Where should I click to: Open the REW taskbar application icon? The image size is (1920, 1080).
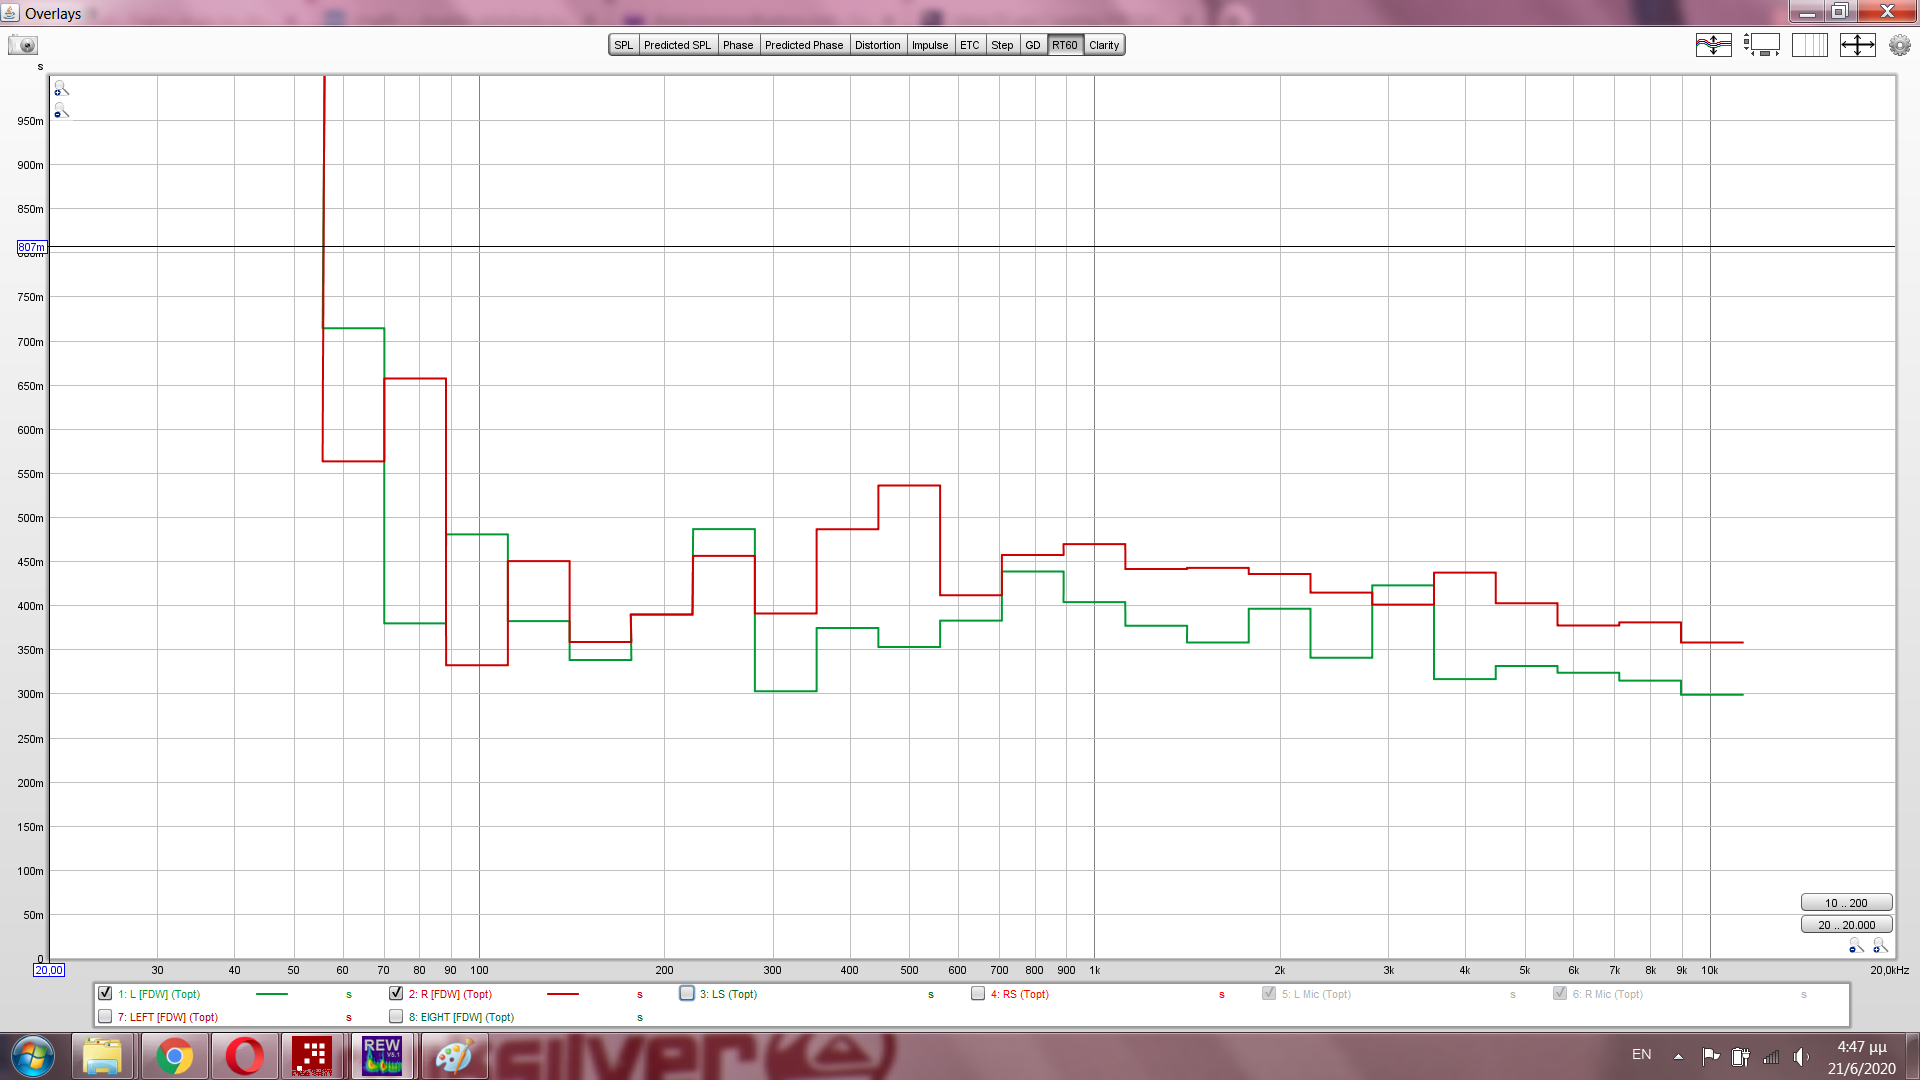pyautogui.click(x=381, y=1056)
